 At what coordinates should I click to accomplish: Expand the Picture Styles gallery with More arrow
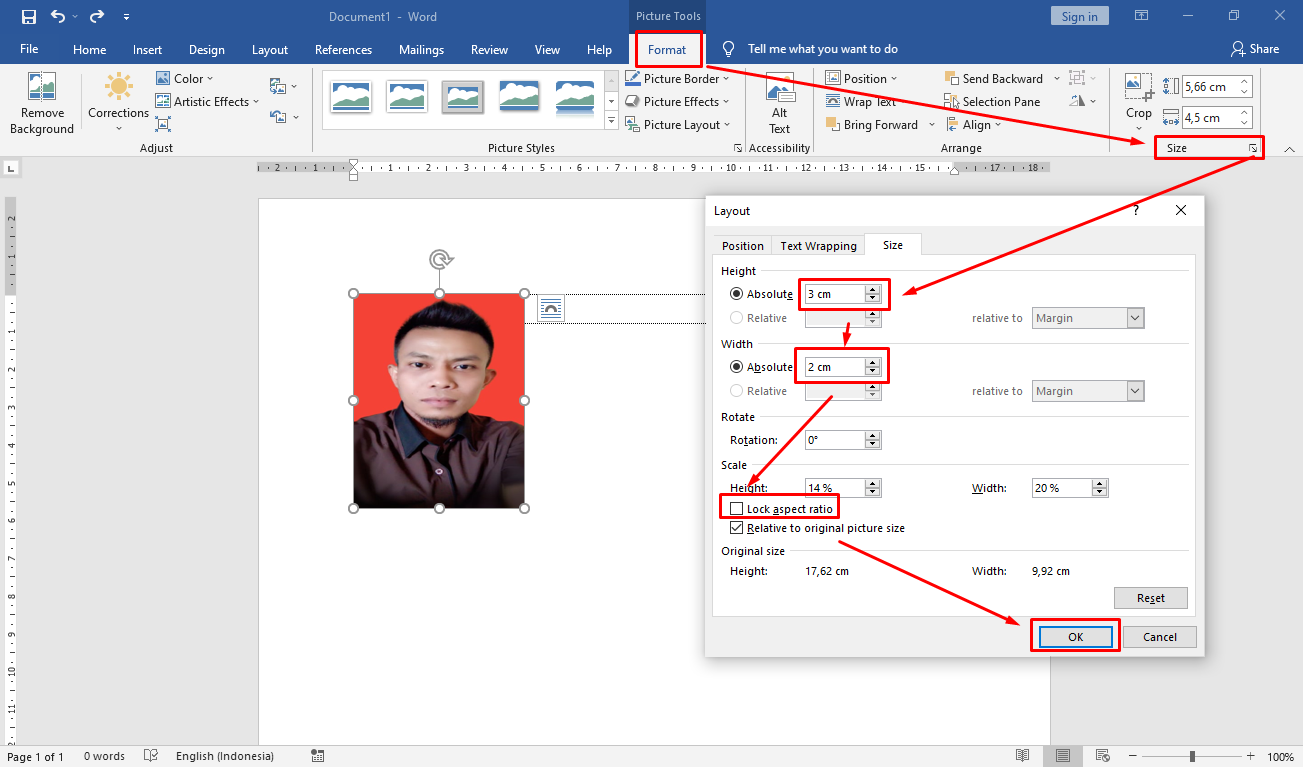coord(611,121)
